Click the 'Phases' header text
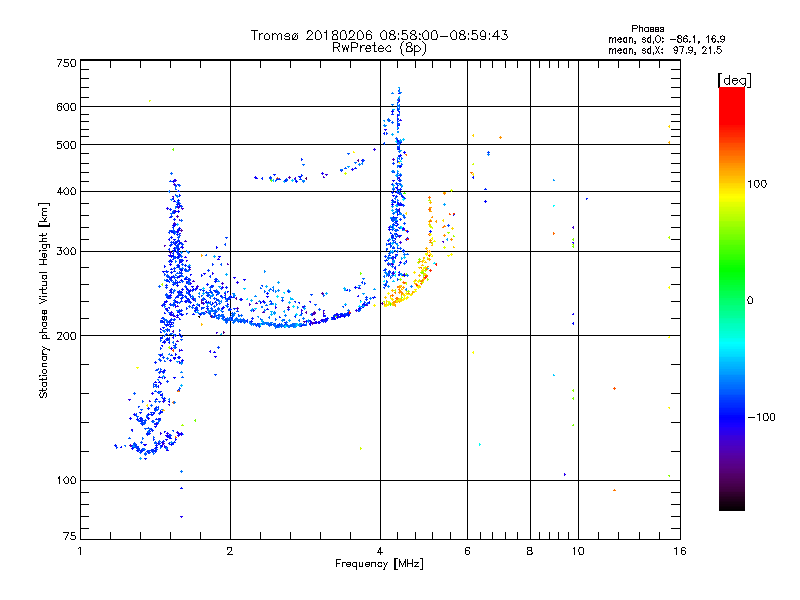The width and height of the screenshot is (800, 600). (x=647, y=29)
